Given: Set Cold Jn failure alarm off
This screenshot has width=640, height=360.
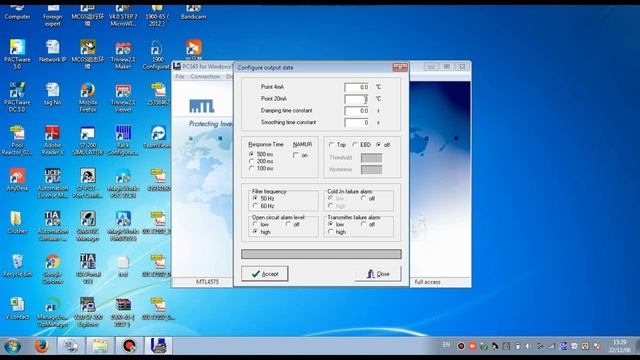Looking at the screenshot, I should pyautogui.click(x=363, y=198).
